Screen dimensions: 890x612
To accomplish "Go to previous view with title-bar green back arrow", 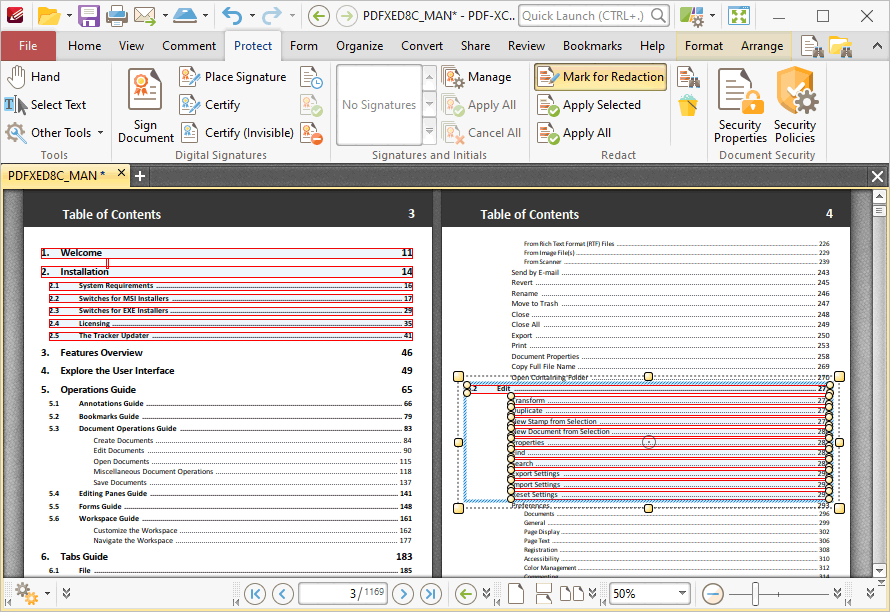I will click(319, 16).
